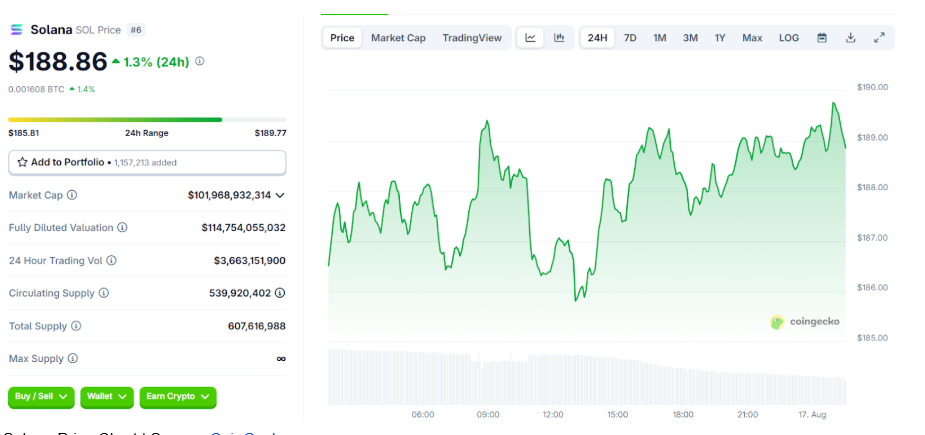This screenshot has height=435, width=925.
Task: Switch to the Market Cap chart tab
Action: 398,38
